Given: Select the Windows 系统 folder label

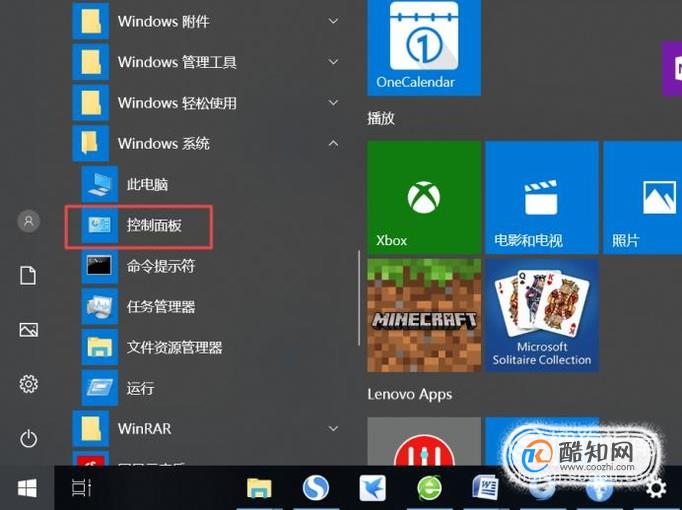Looking at the screenshot, I should pyautogui.click(x=164, y=143).
